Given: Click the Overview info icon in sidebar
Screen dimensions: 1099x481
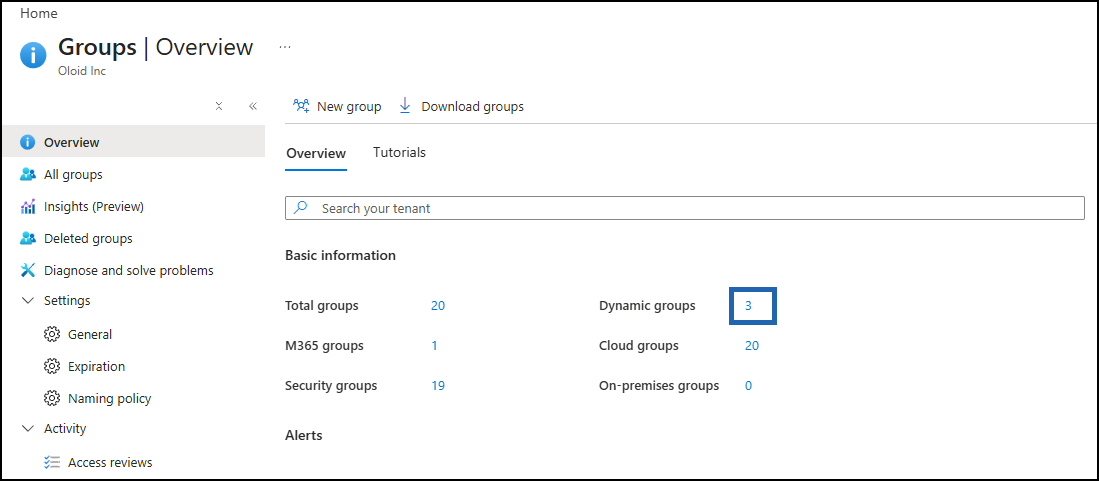Looking at the screenshot, I should [x=27, y=142].
